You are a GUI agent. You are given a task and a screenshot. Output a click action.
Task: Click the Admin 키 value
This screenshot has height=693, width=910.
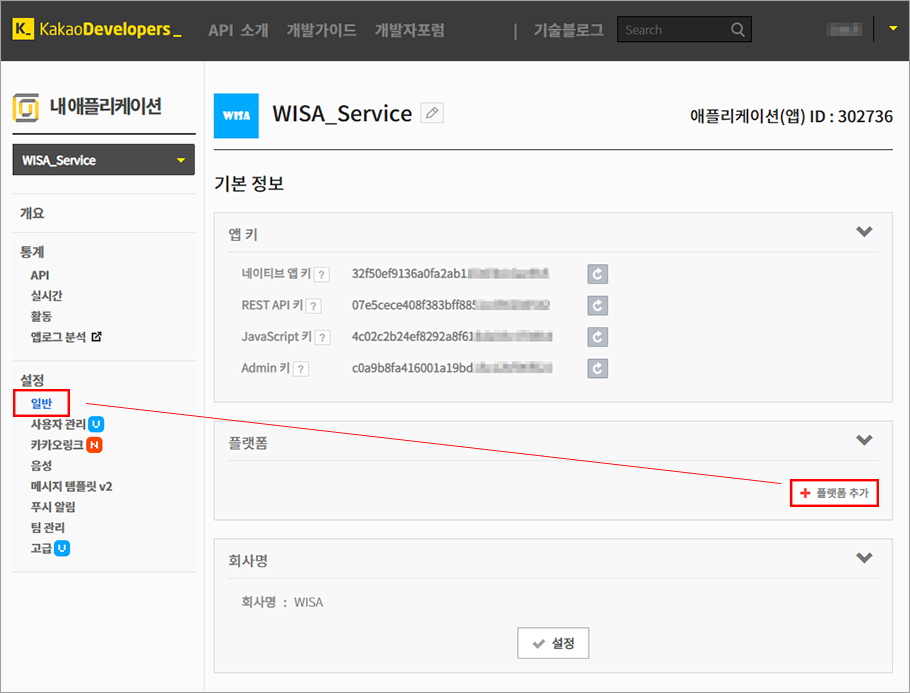452,367
